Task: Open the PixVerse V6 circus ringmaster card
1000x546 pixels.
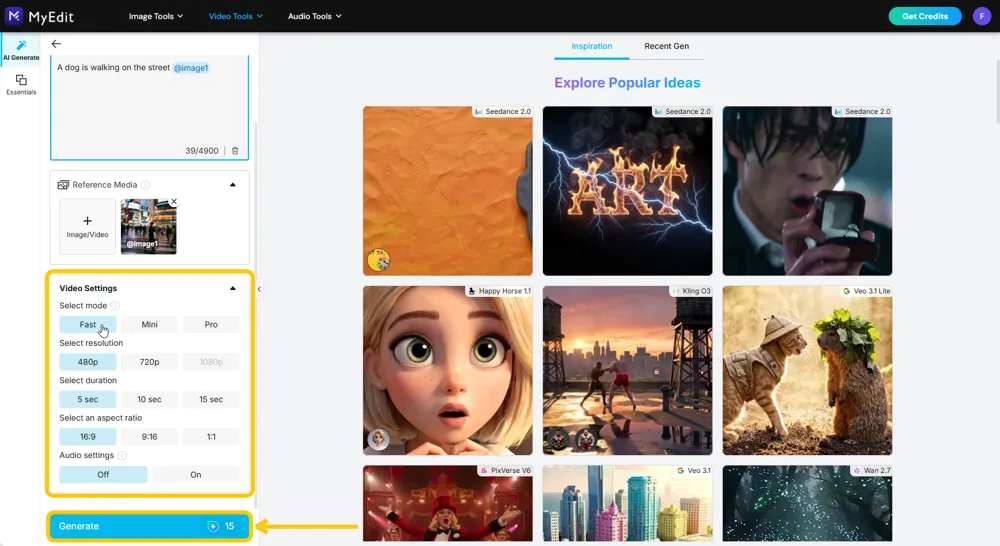Action: click(448, 503)
